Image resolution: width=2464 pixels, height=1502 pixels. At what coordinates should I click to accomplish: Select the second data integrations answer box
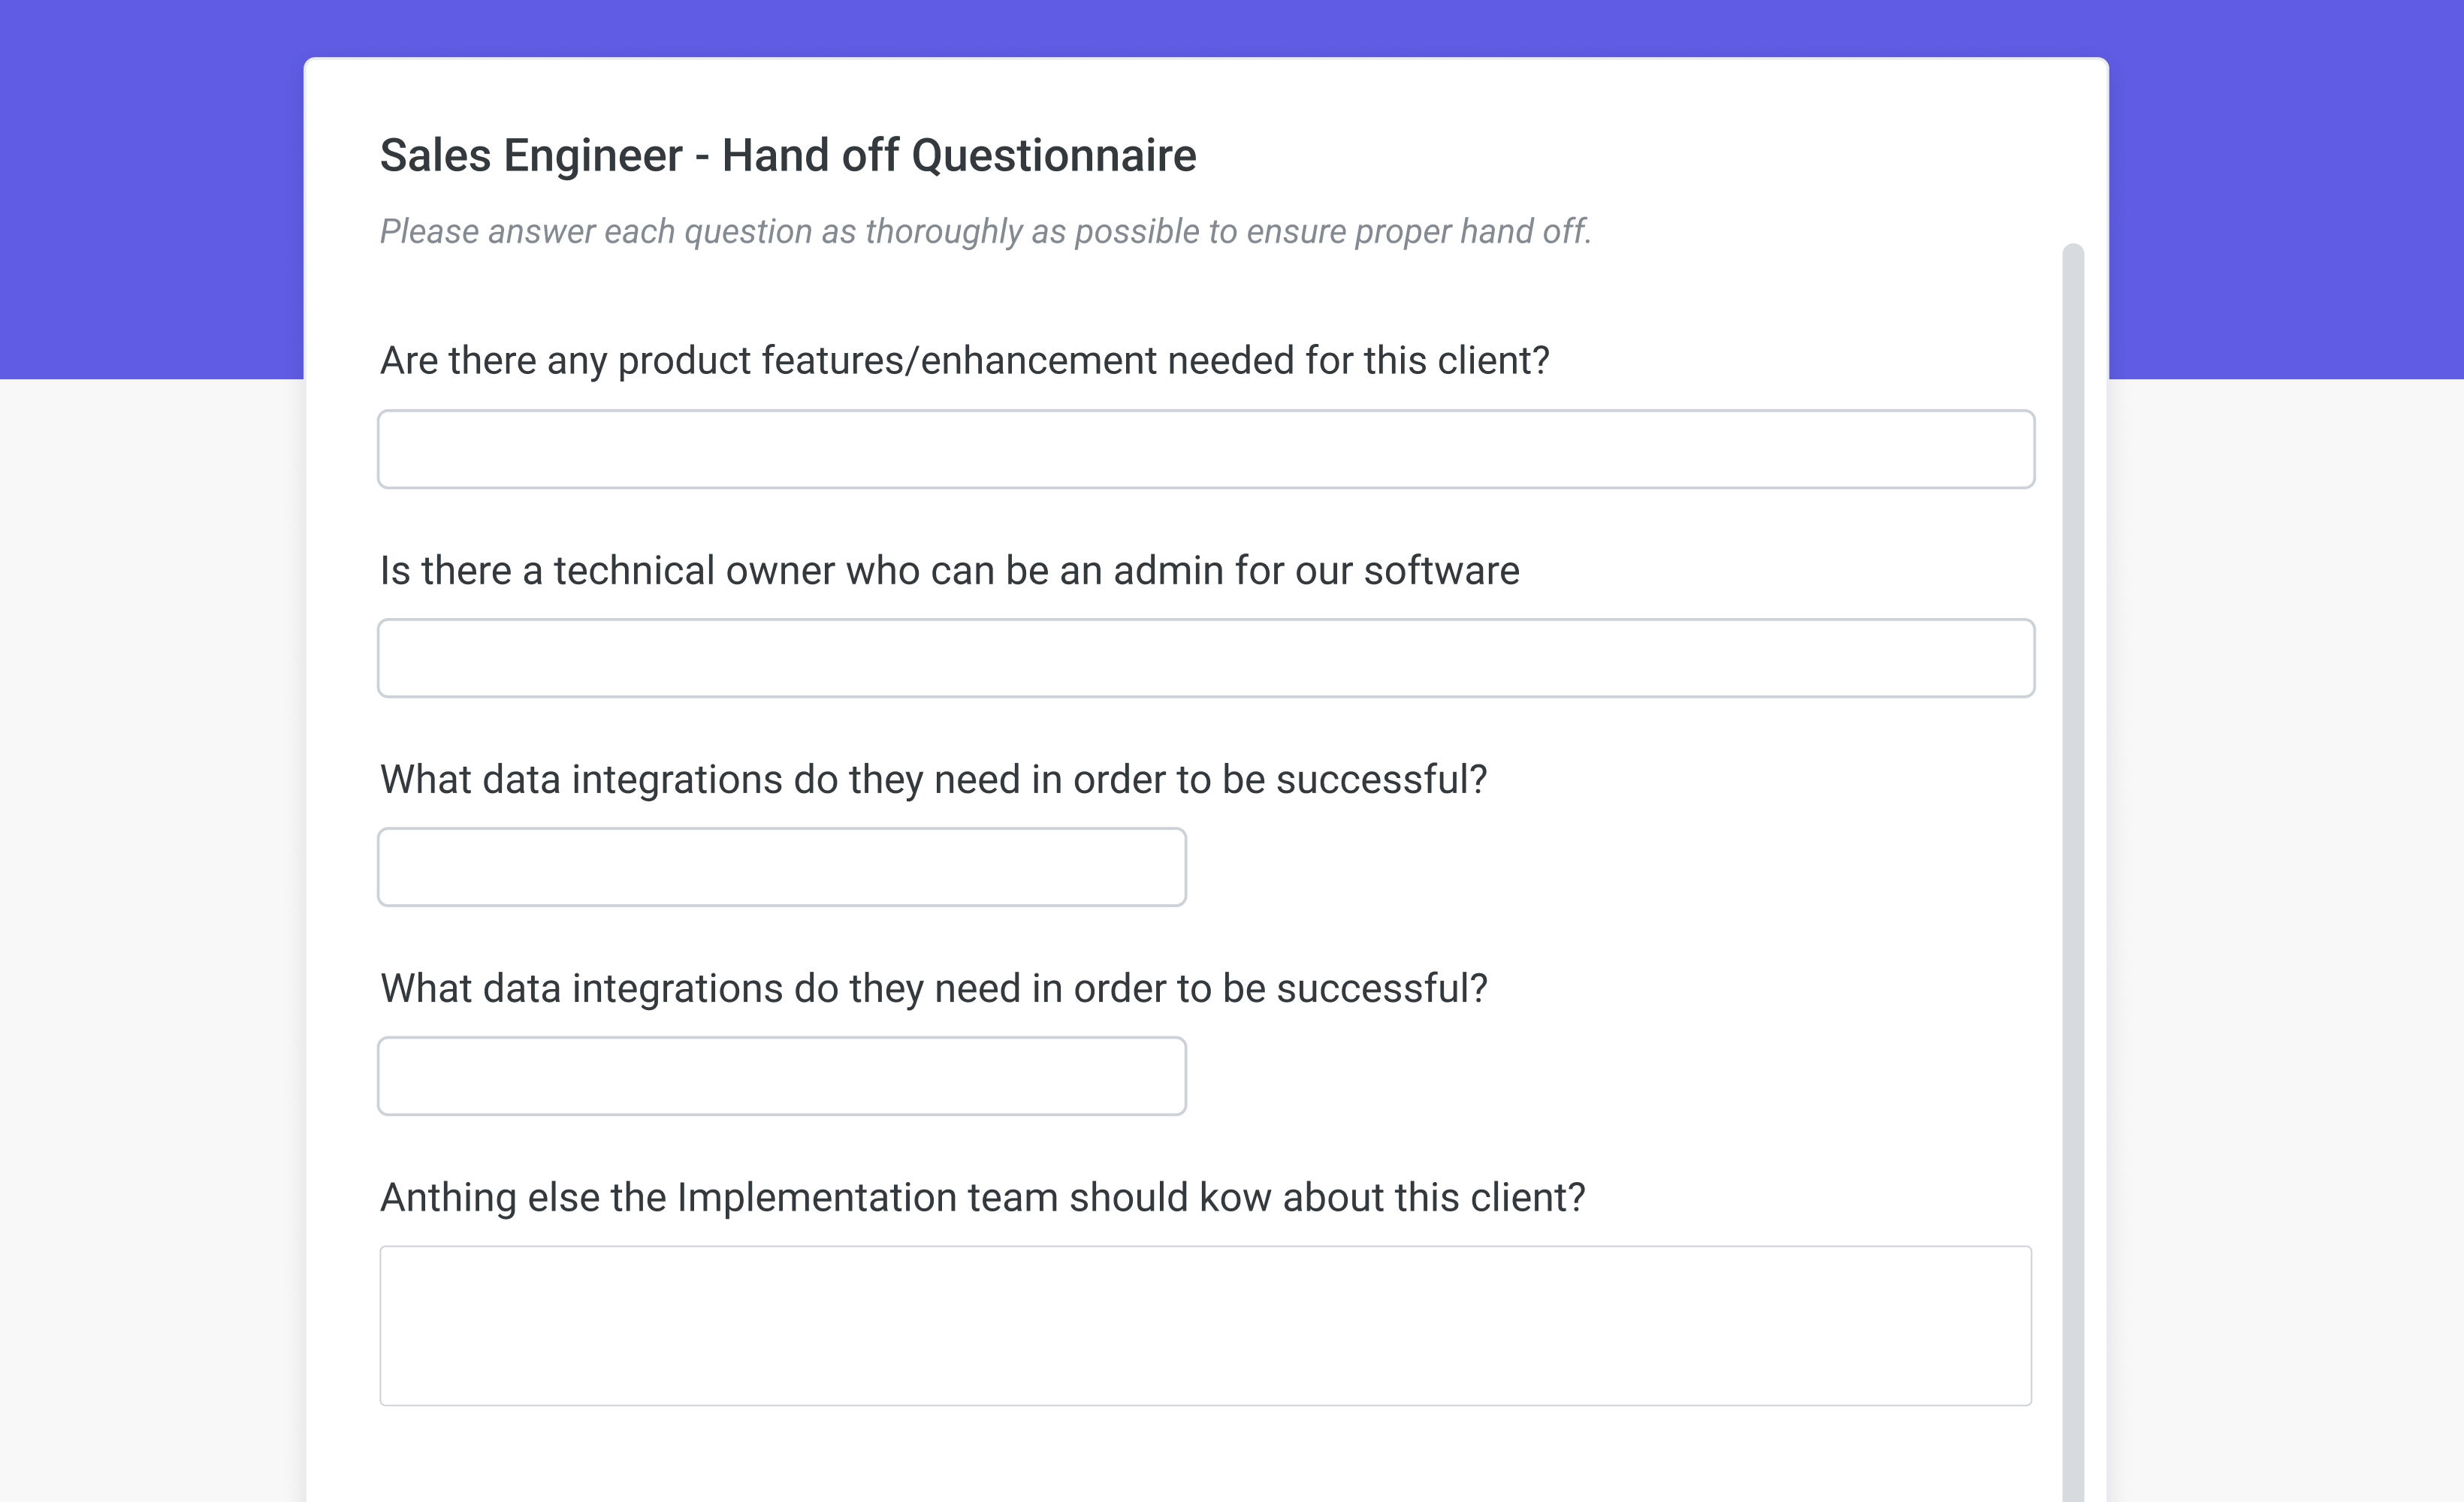pyautogui.click(x=782, y=1076)
